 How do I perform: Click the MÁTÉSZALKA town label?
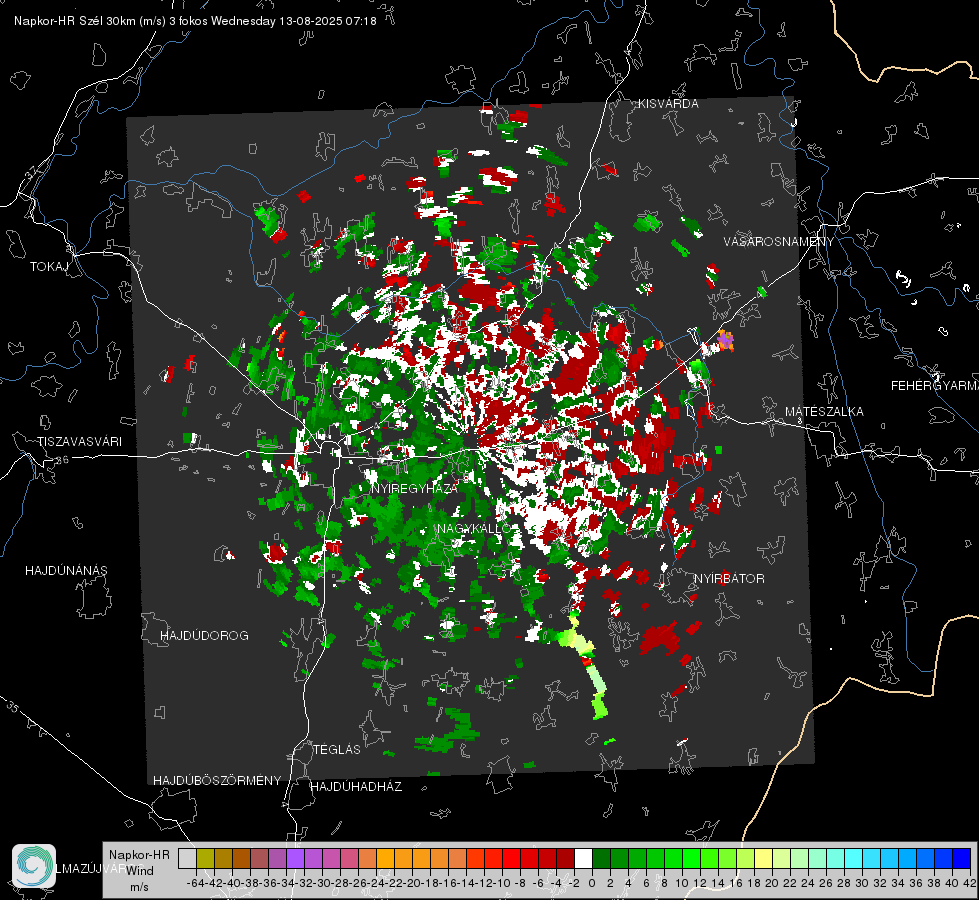824,412
